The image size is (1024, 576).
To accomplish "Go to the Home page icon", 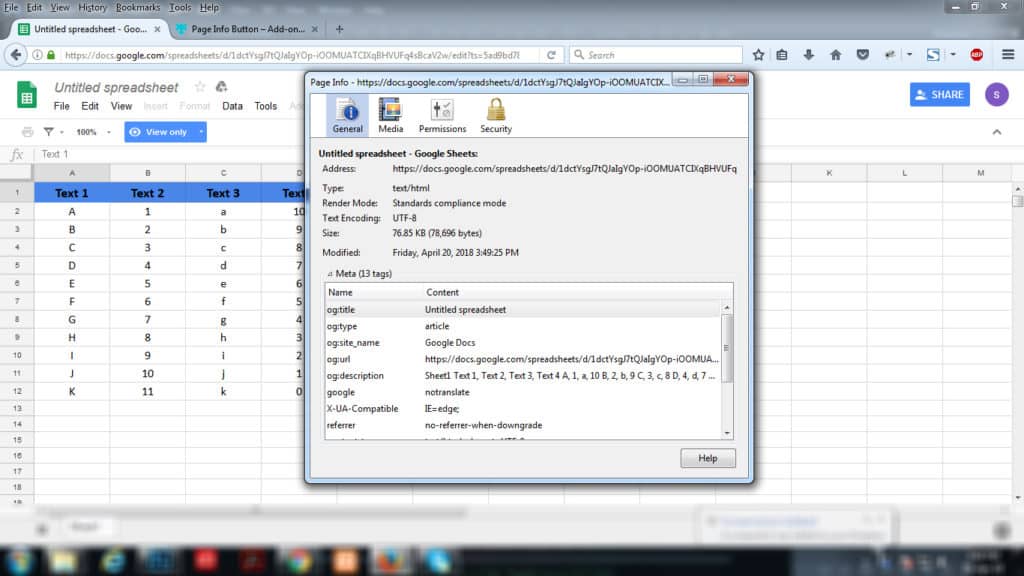I will (835, 55).
